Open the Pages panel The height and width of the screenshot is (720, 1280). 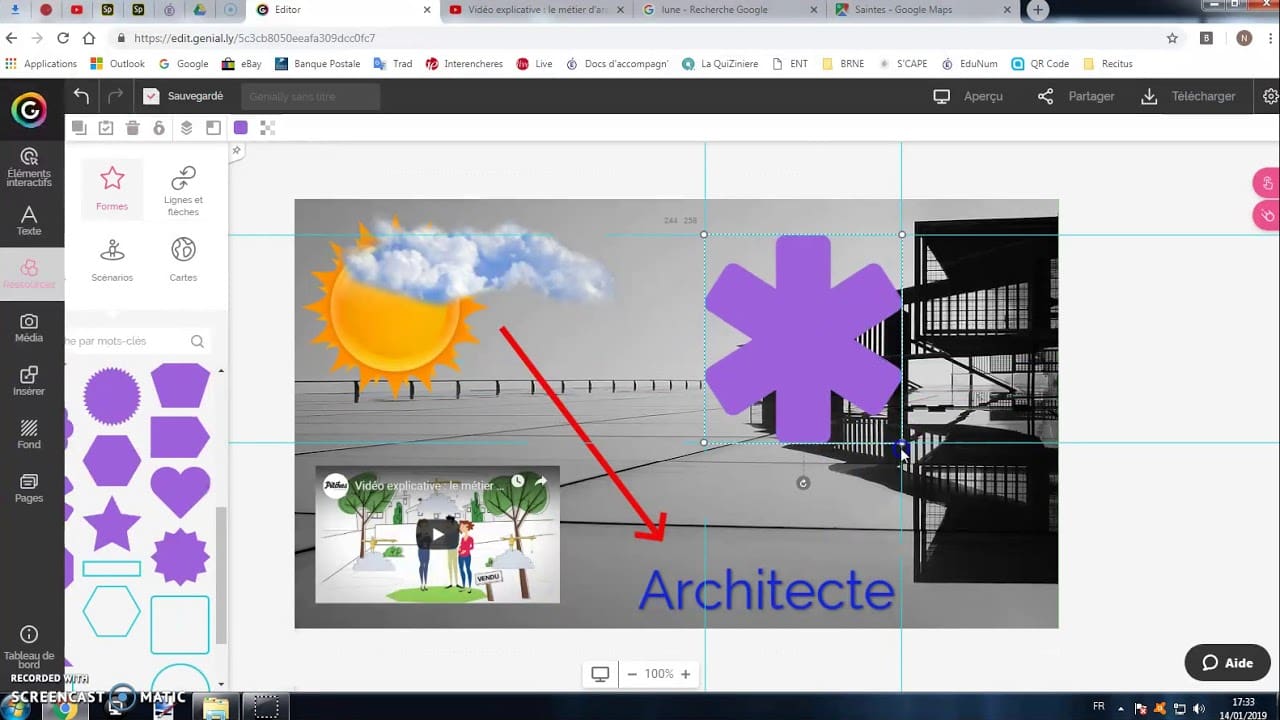click(x=29, y=488)
